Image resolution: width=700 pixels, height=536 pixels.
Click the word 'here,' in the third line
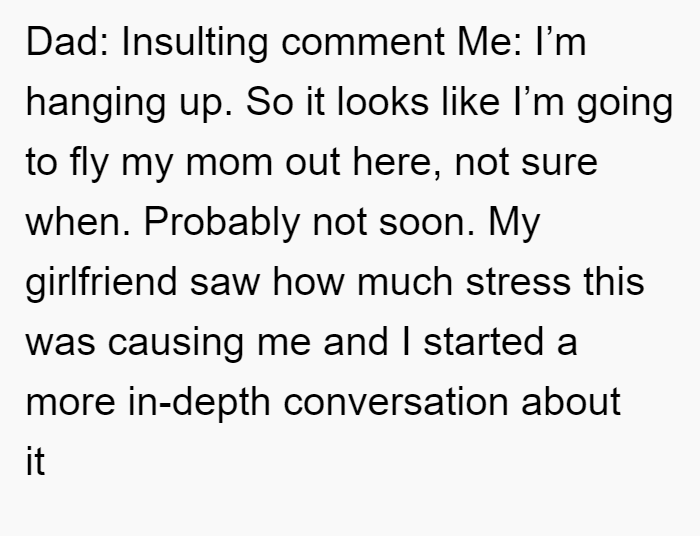397,162
